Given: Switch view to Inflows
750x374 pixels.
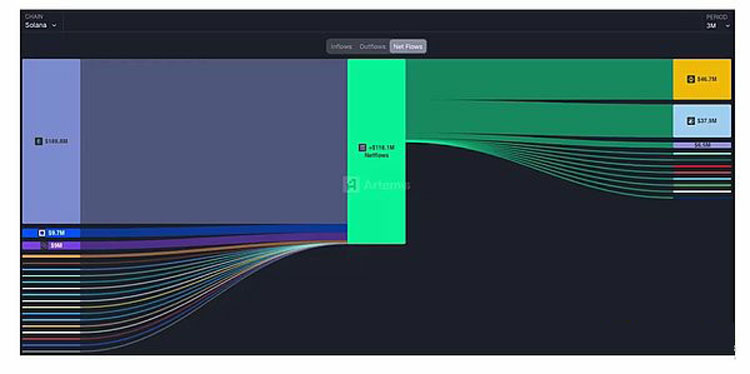Looking at the screenshot, I should point(342,46).
